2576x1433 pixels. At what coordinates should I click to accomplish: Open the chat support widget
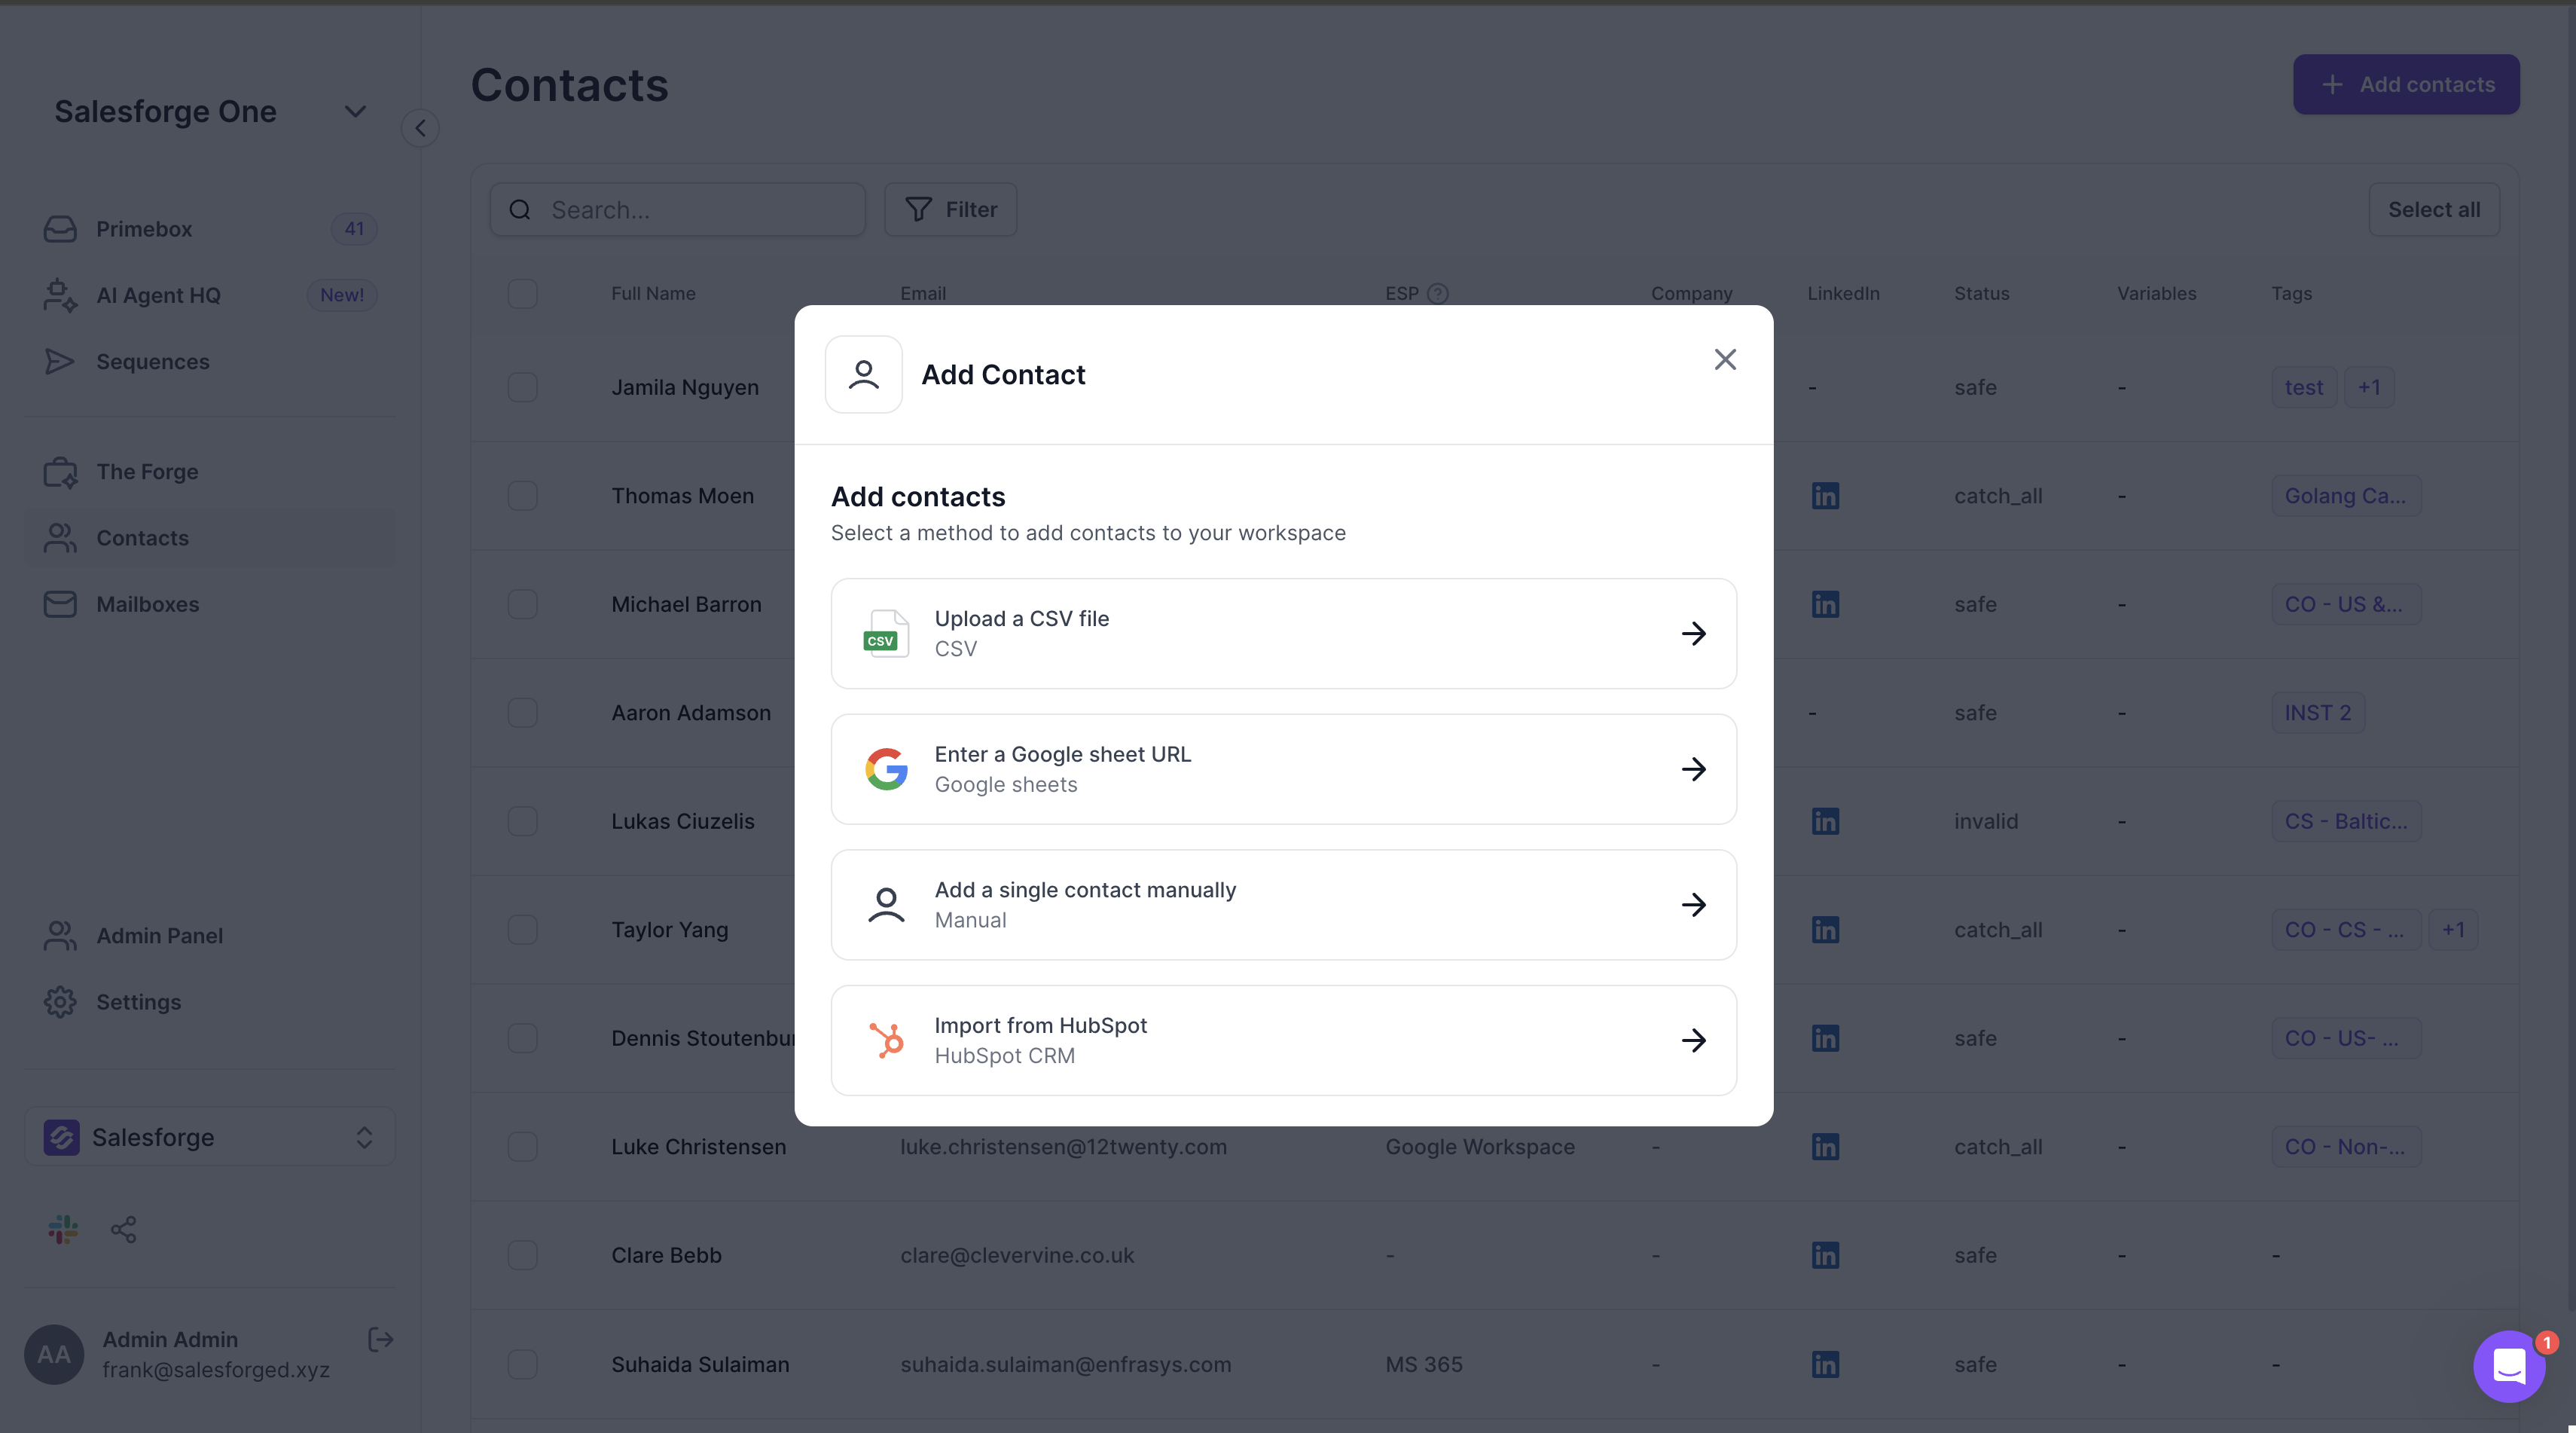click(x=2509, y=1366)
